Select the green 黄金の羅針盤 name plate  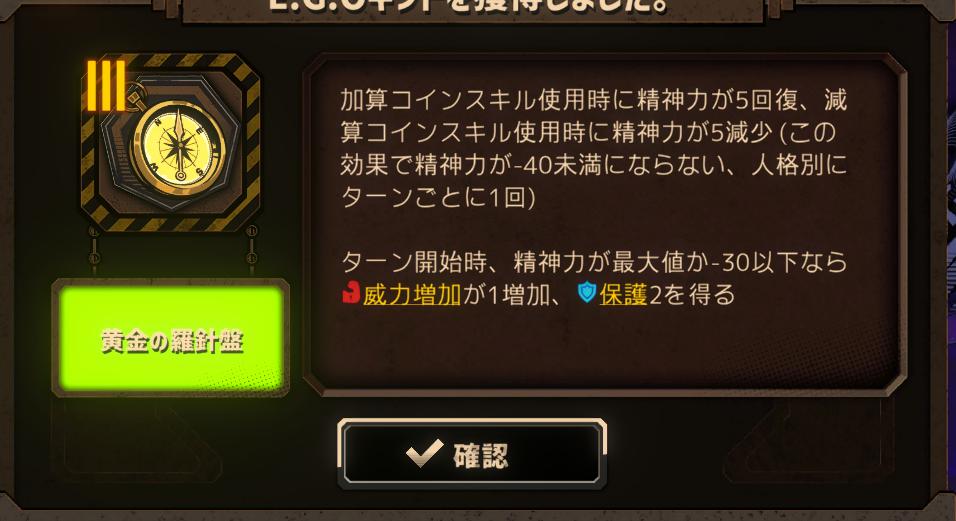(x=171, y=339)
